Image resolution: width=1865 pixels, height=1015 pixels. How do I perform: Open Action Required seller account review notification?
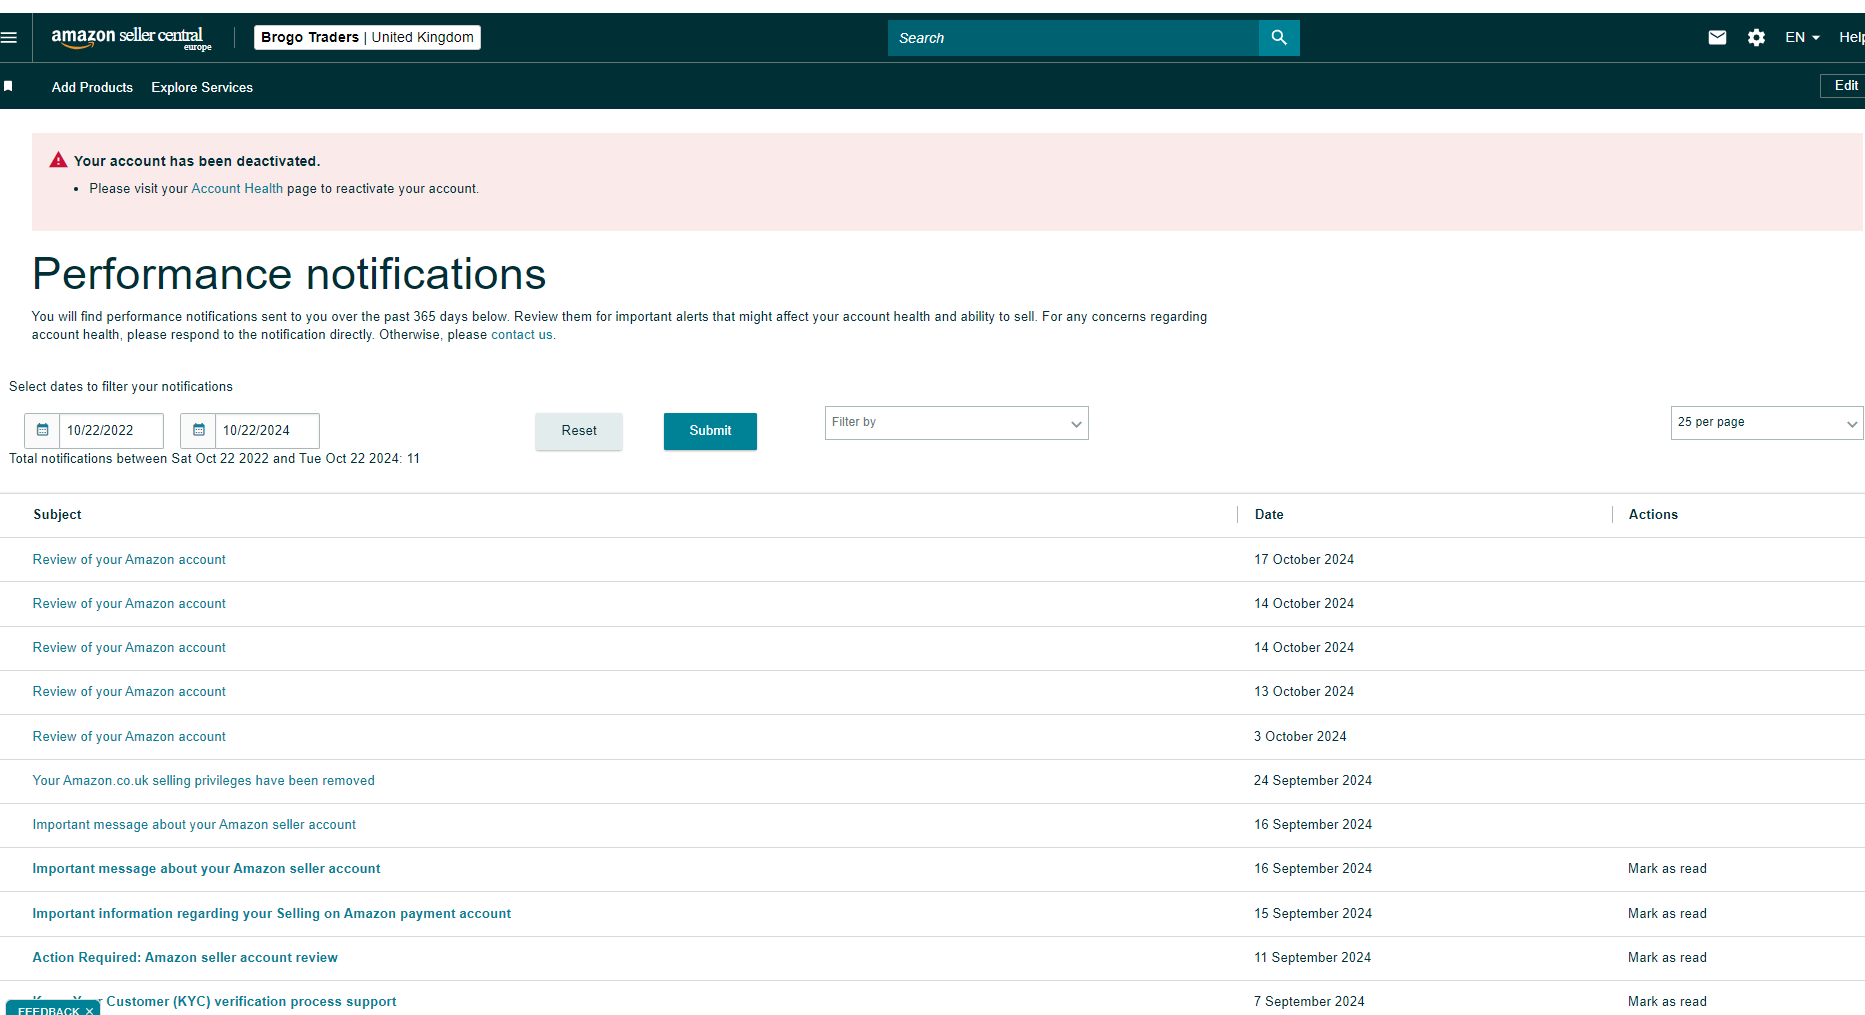(185, 958)
